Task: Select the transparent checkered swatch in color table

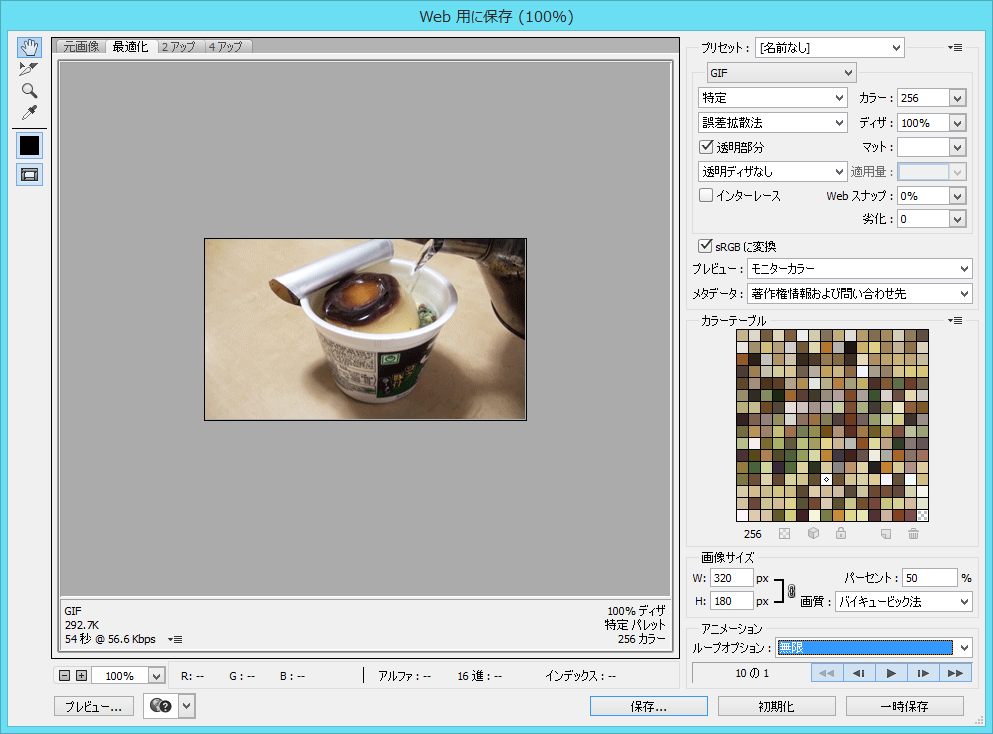Action: pos(923,516)
